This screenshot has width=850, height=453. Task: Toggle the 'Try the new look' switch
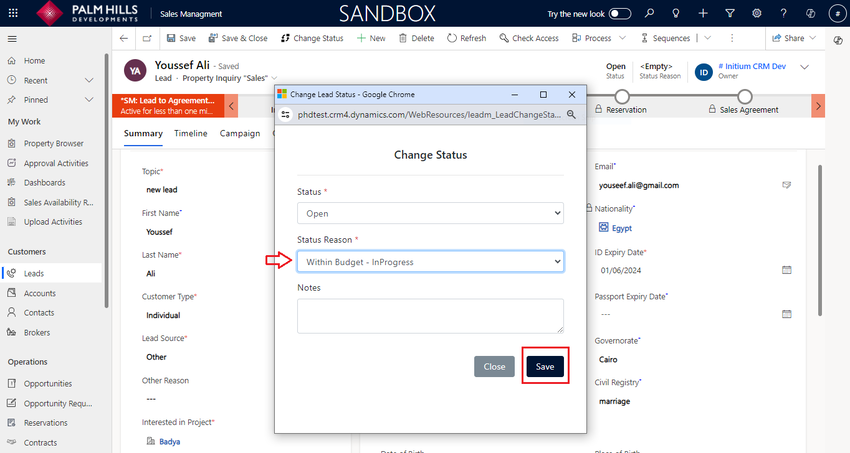pos(620,13)
